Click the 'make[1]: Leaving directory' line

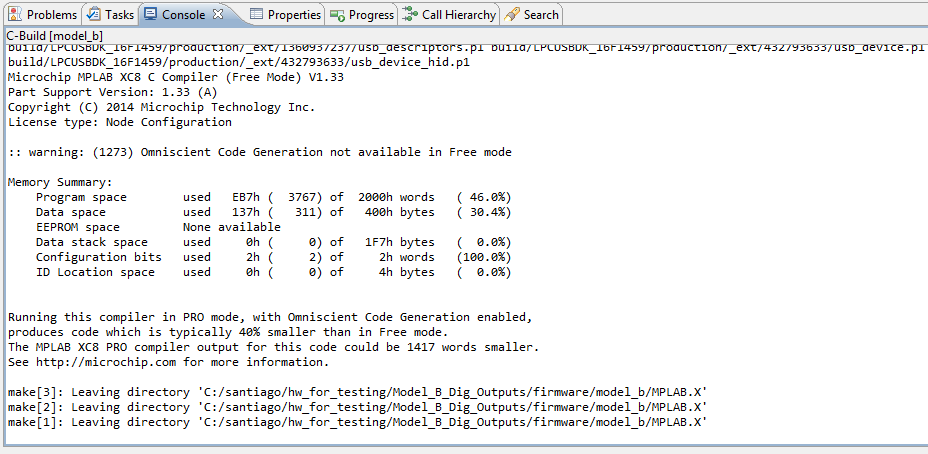tap(357, 422)
